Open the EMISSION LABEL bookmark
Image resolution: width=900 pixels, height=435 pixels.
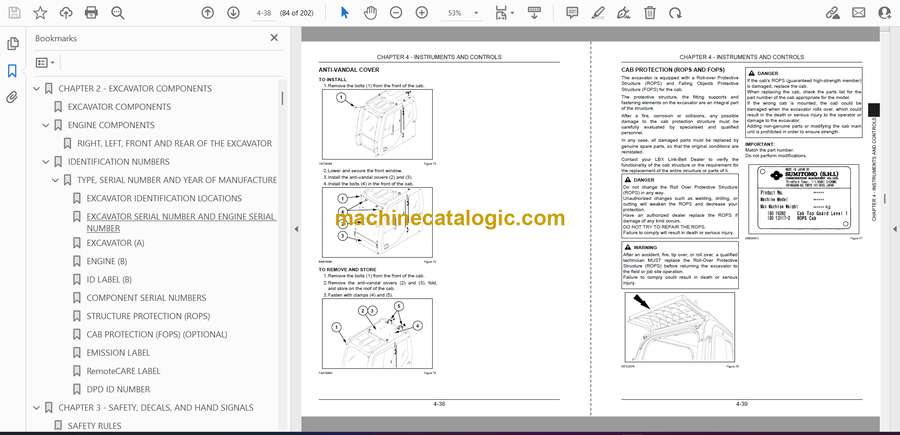click(118, 353)
